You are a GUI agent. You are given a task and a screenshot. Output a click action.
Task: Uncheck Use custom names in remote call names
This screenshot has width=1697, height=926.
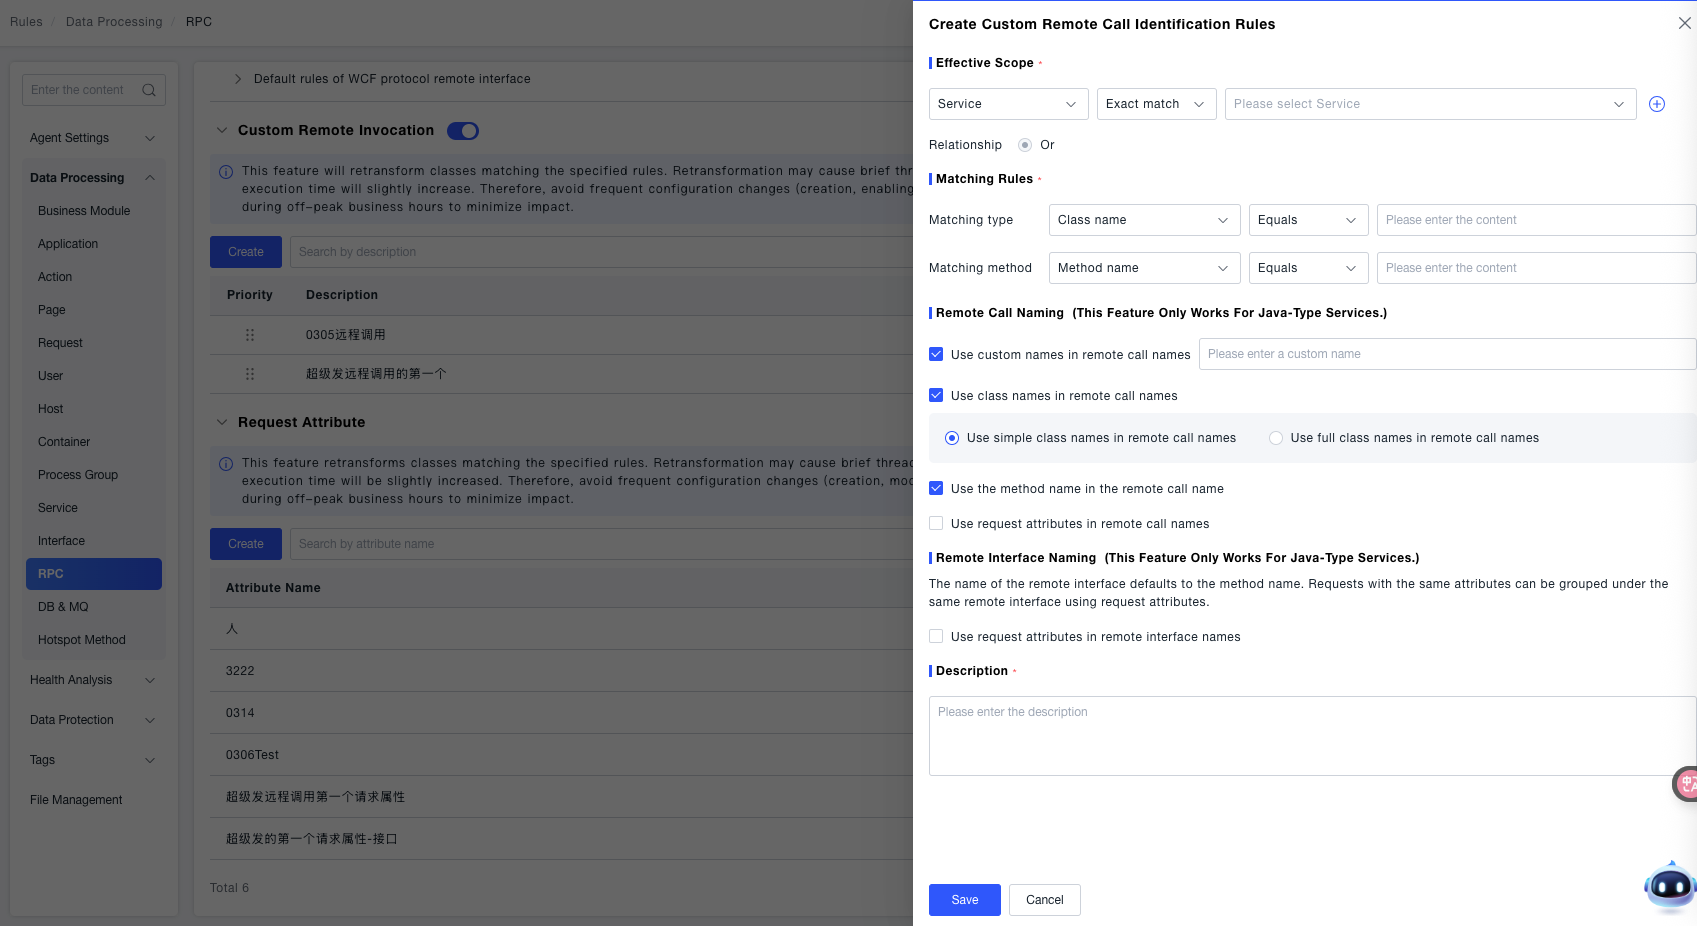936,354
